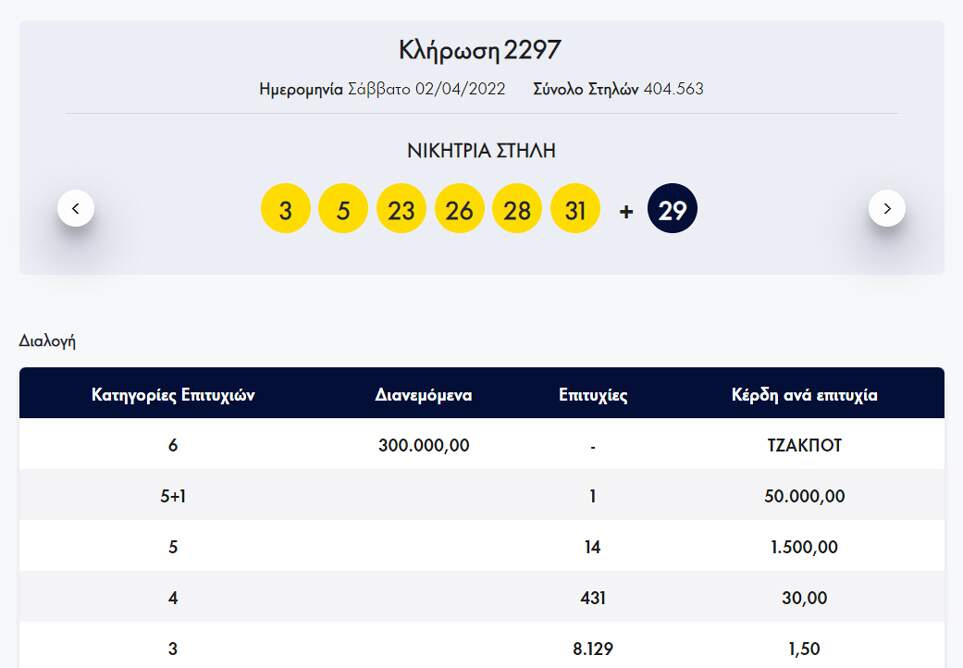Go to the next draw with right arrow
963x668 pixels.
(886, 208)
